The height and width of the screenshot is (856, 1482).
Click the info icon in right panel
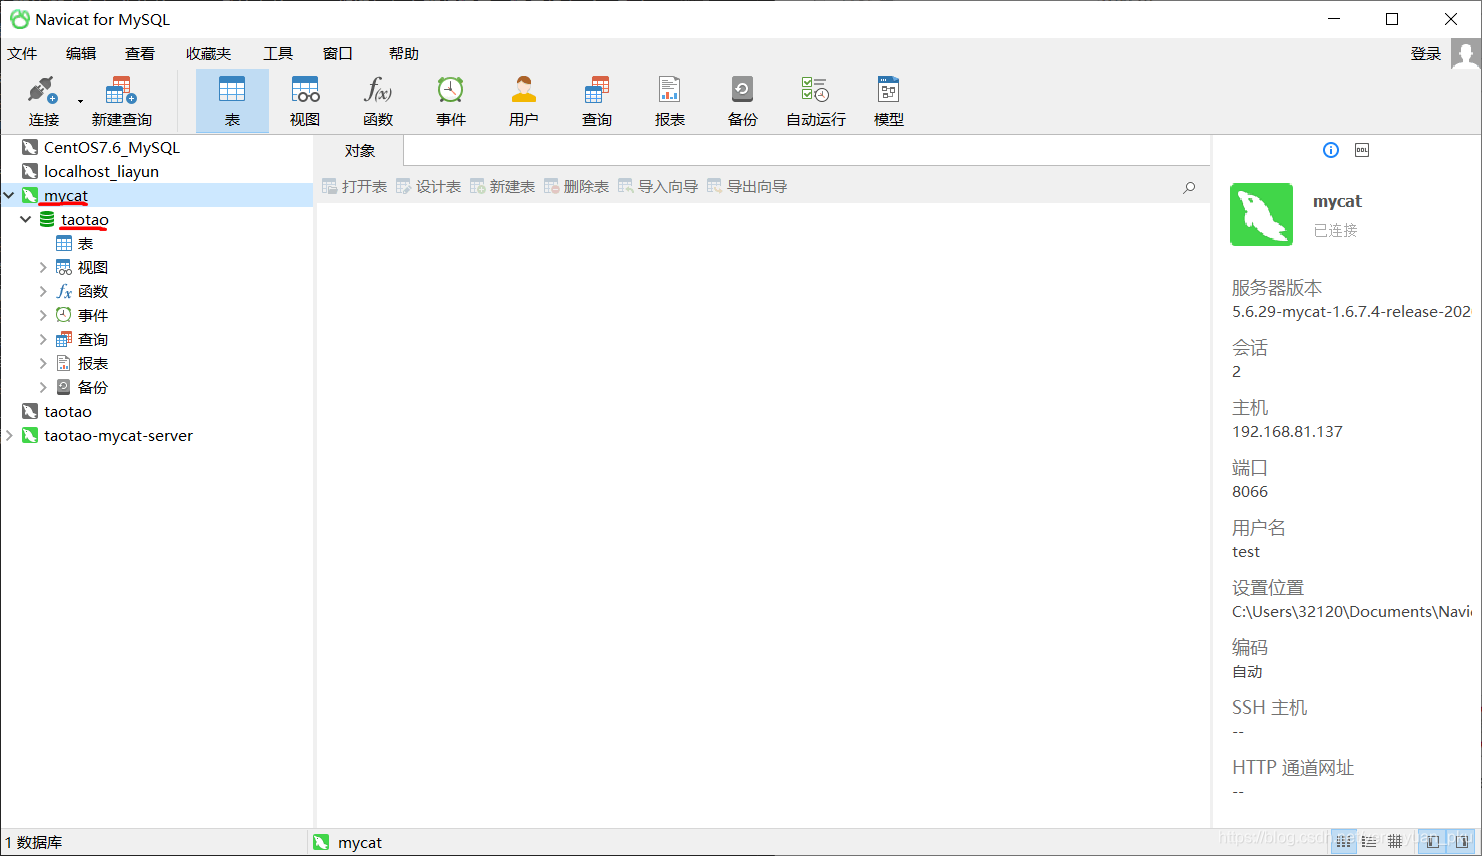coord(1331,150)
